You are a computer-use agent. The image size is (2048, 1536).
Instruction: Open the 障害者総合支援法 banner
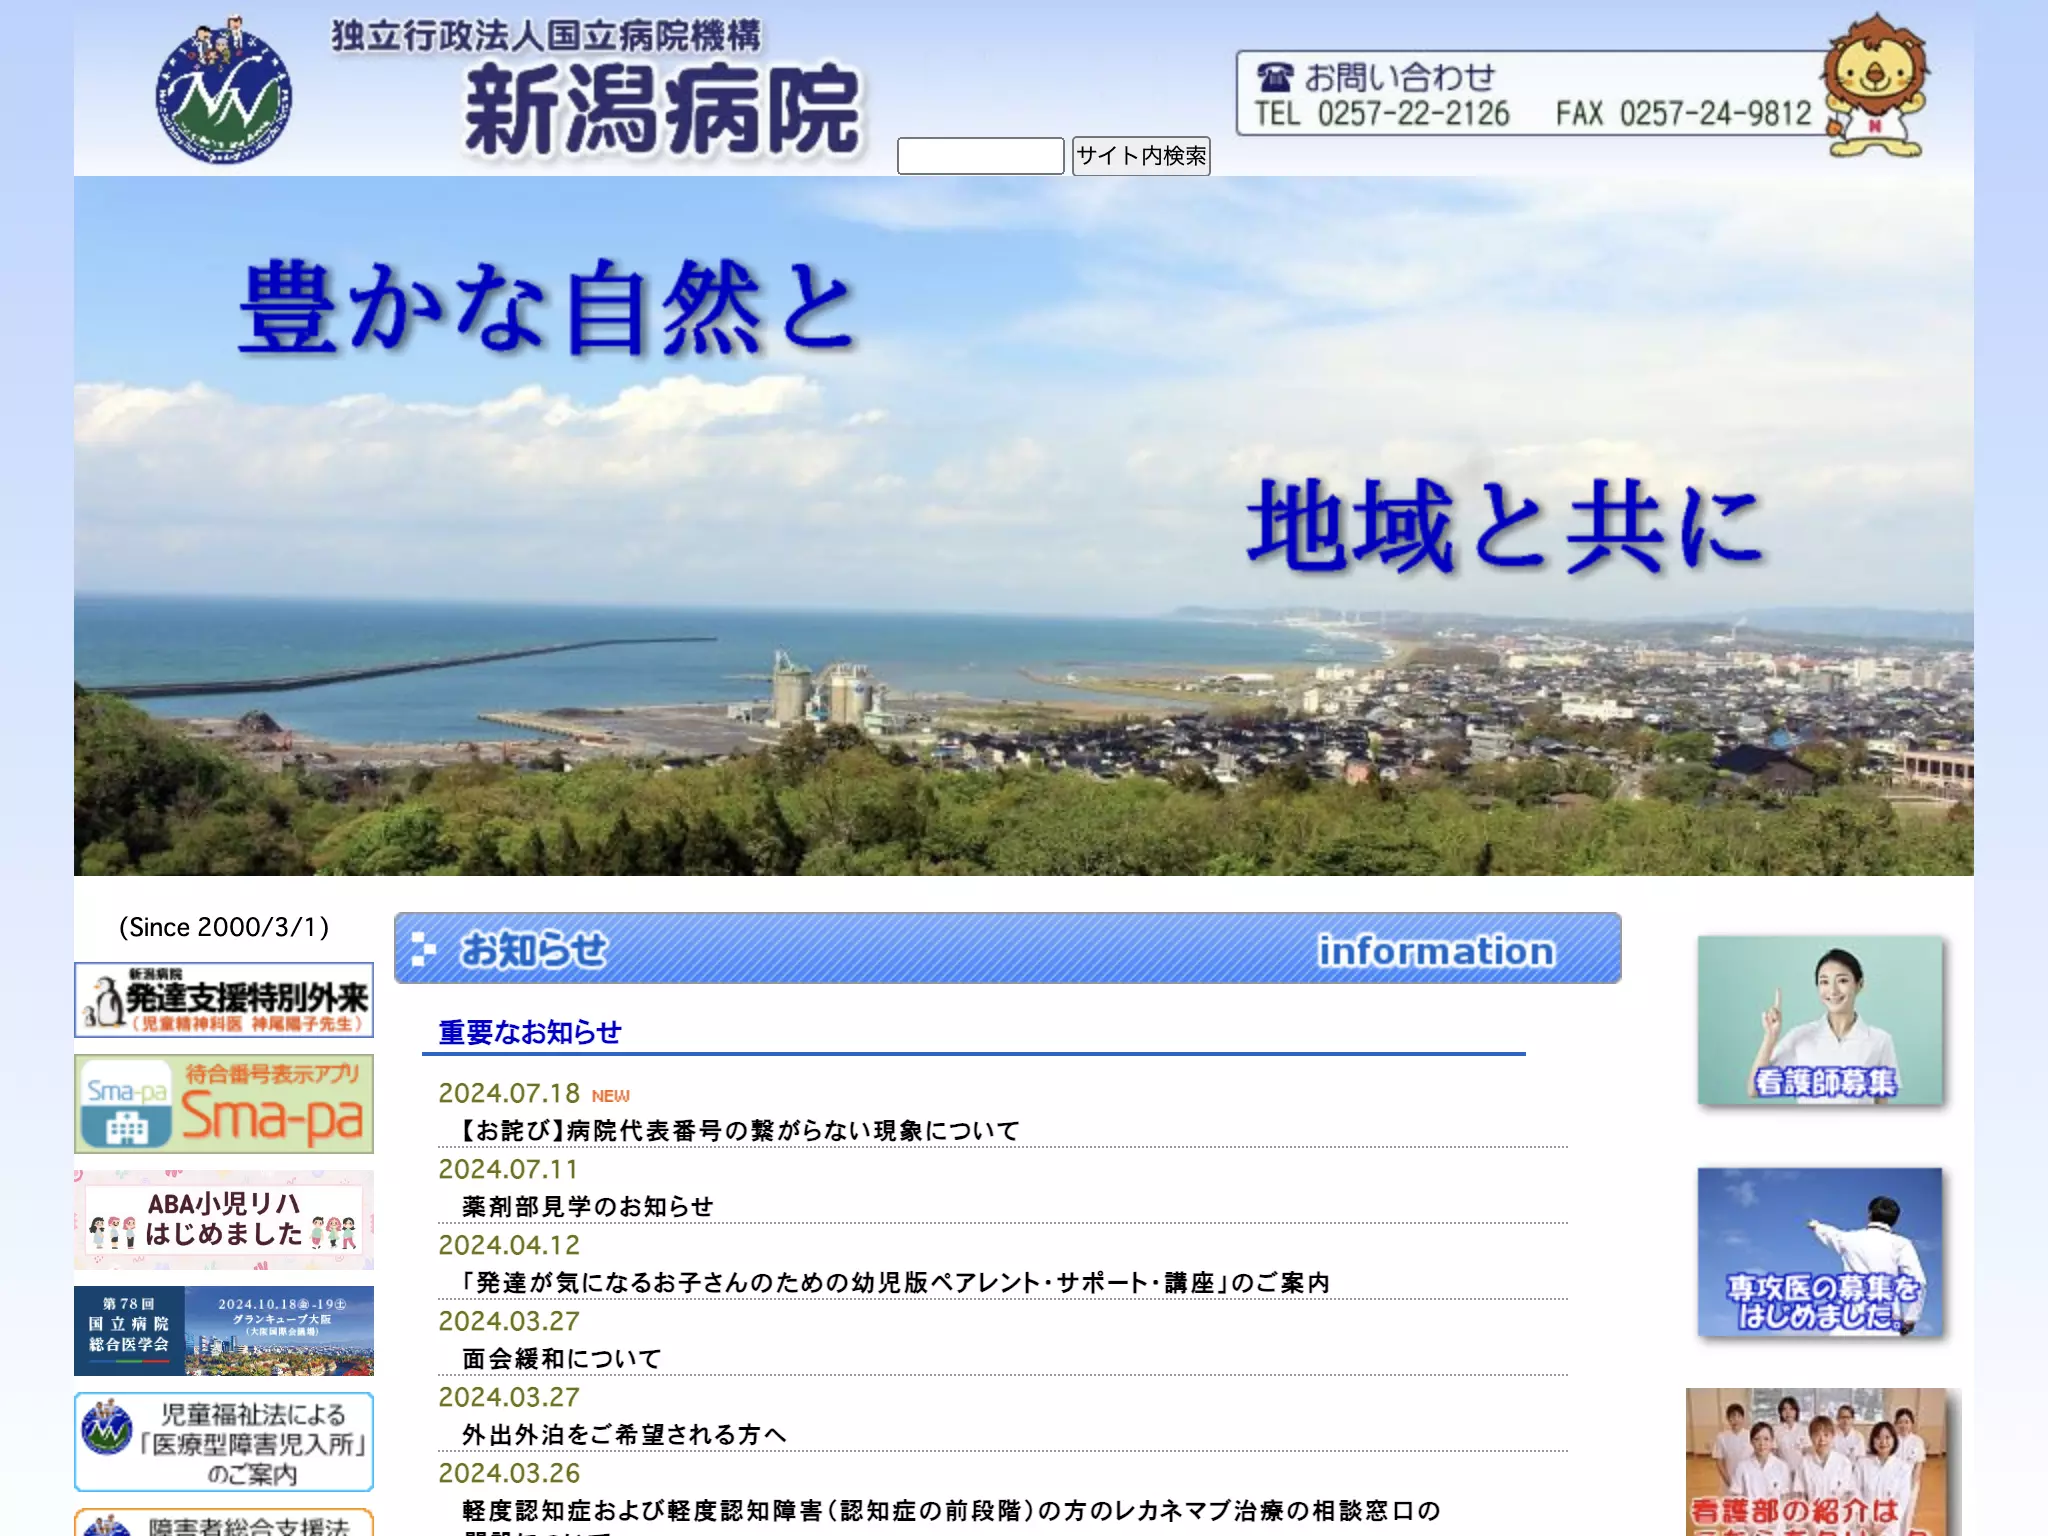(x=224, y=1522)
